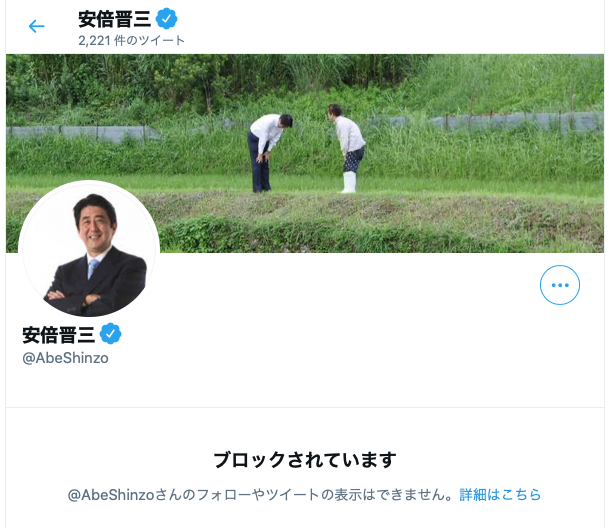The width and height of the screenshot is (609, 528).
Task: Click the @AbeShinzoさんのフォロー message text
Action: (260, 495)
